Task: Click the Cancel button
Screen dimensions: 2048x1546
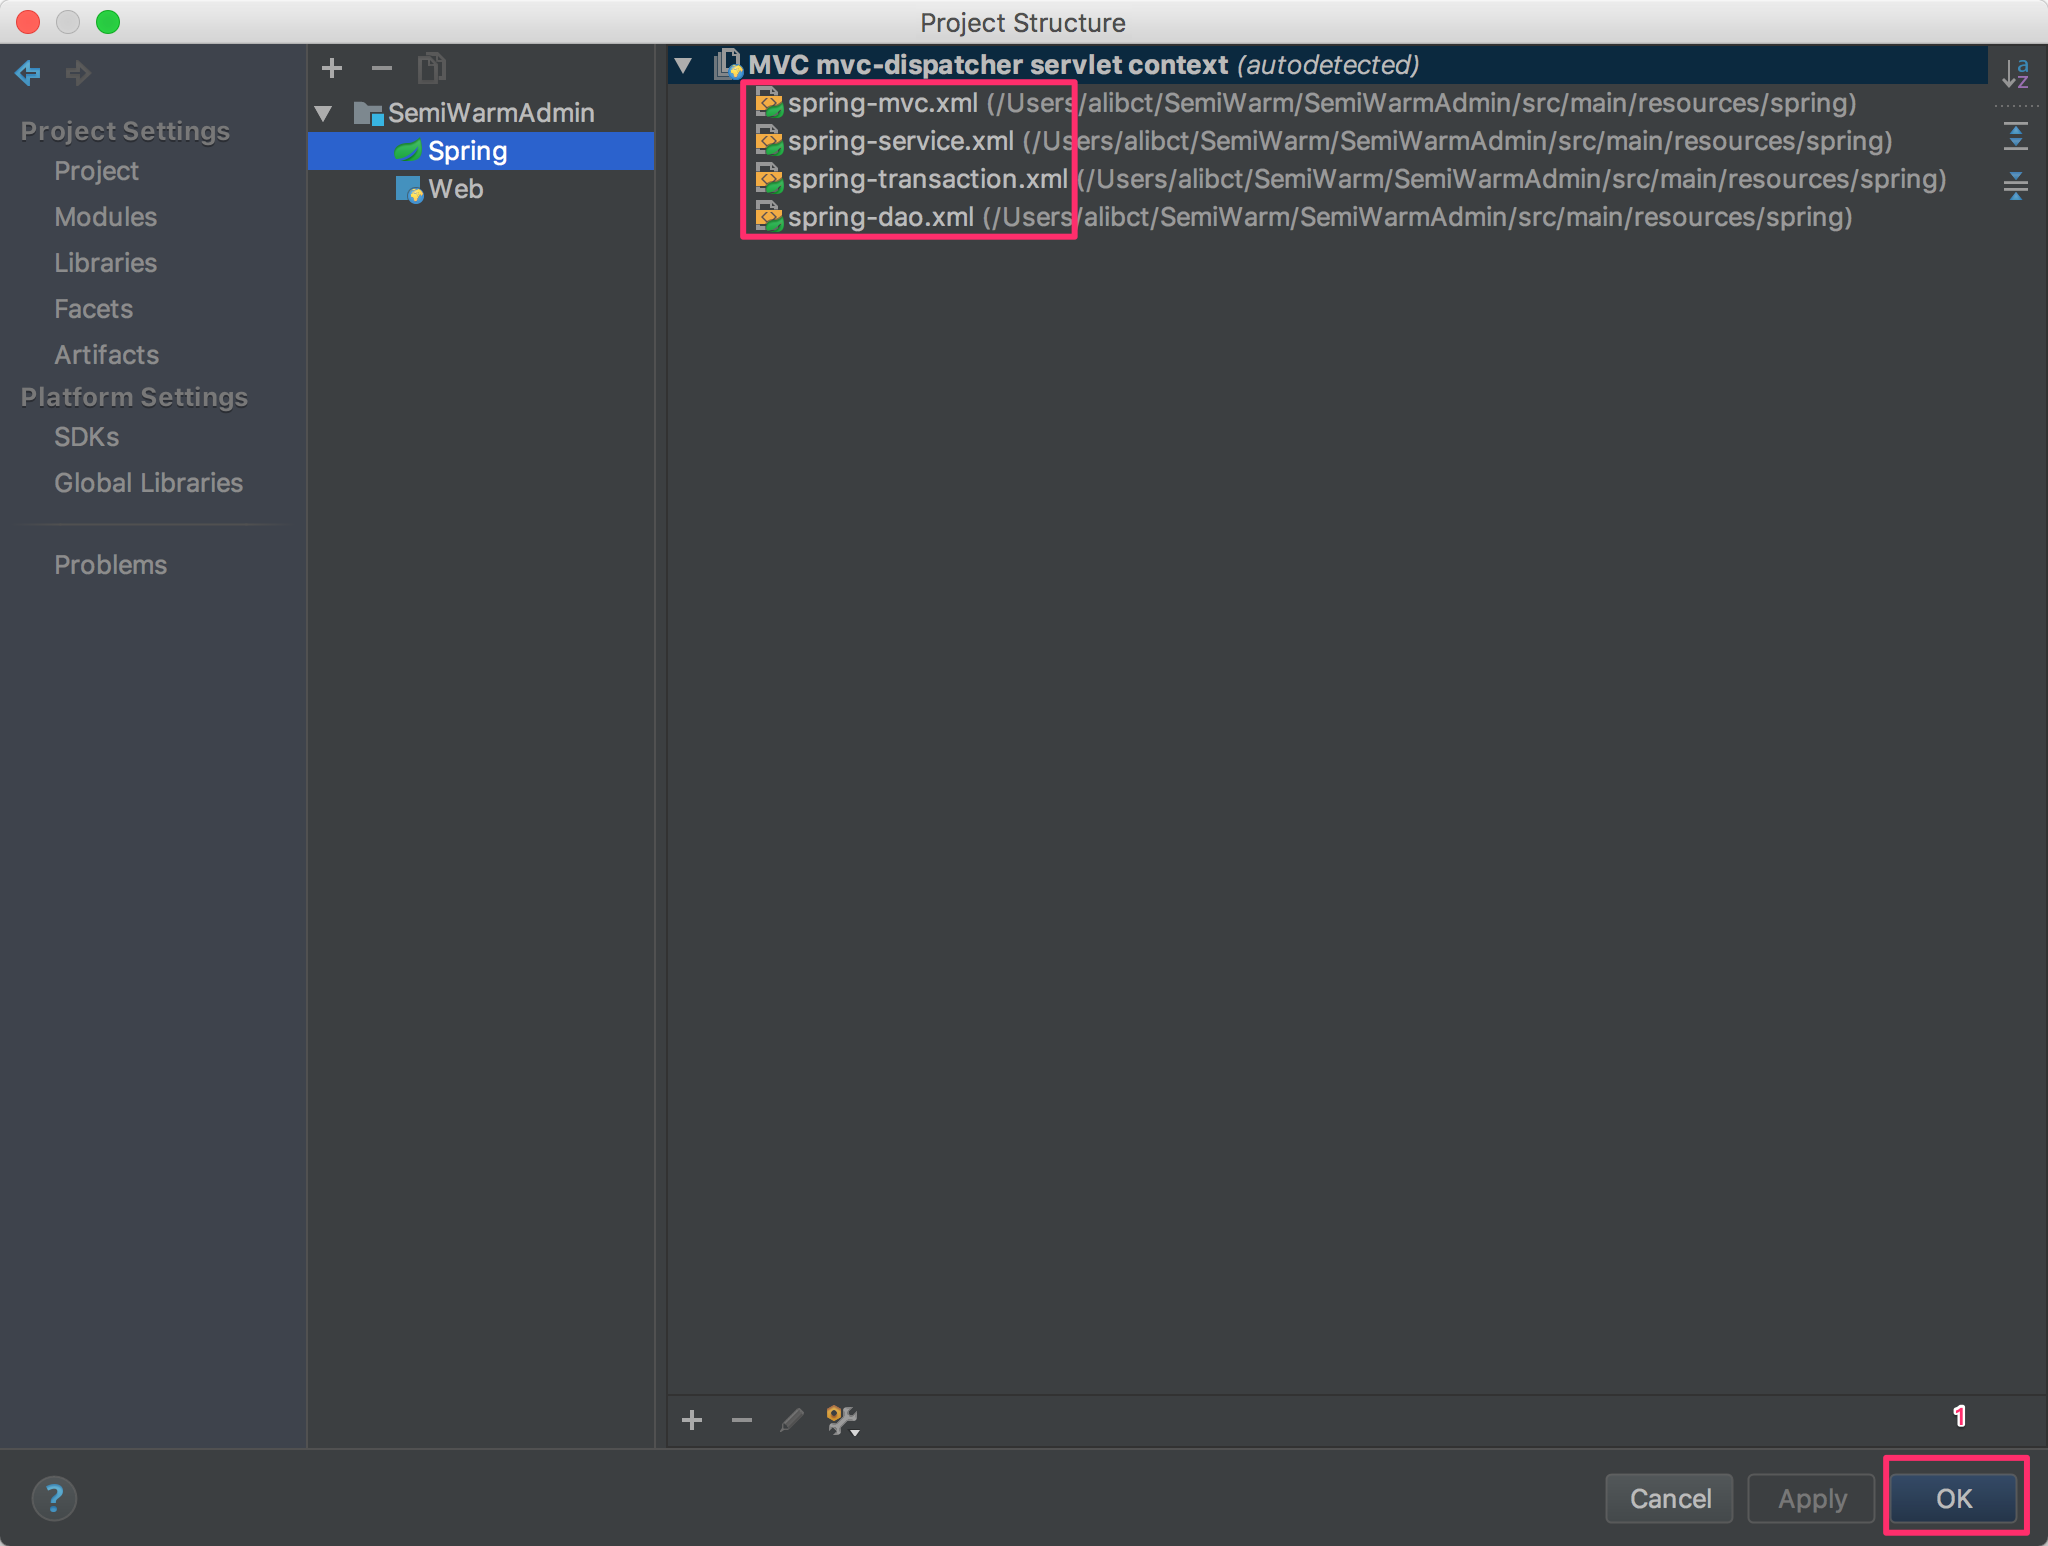Action: click(1670, 1498)
